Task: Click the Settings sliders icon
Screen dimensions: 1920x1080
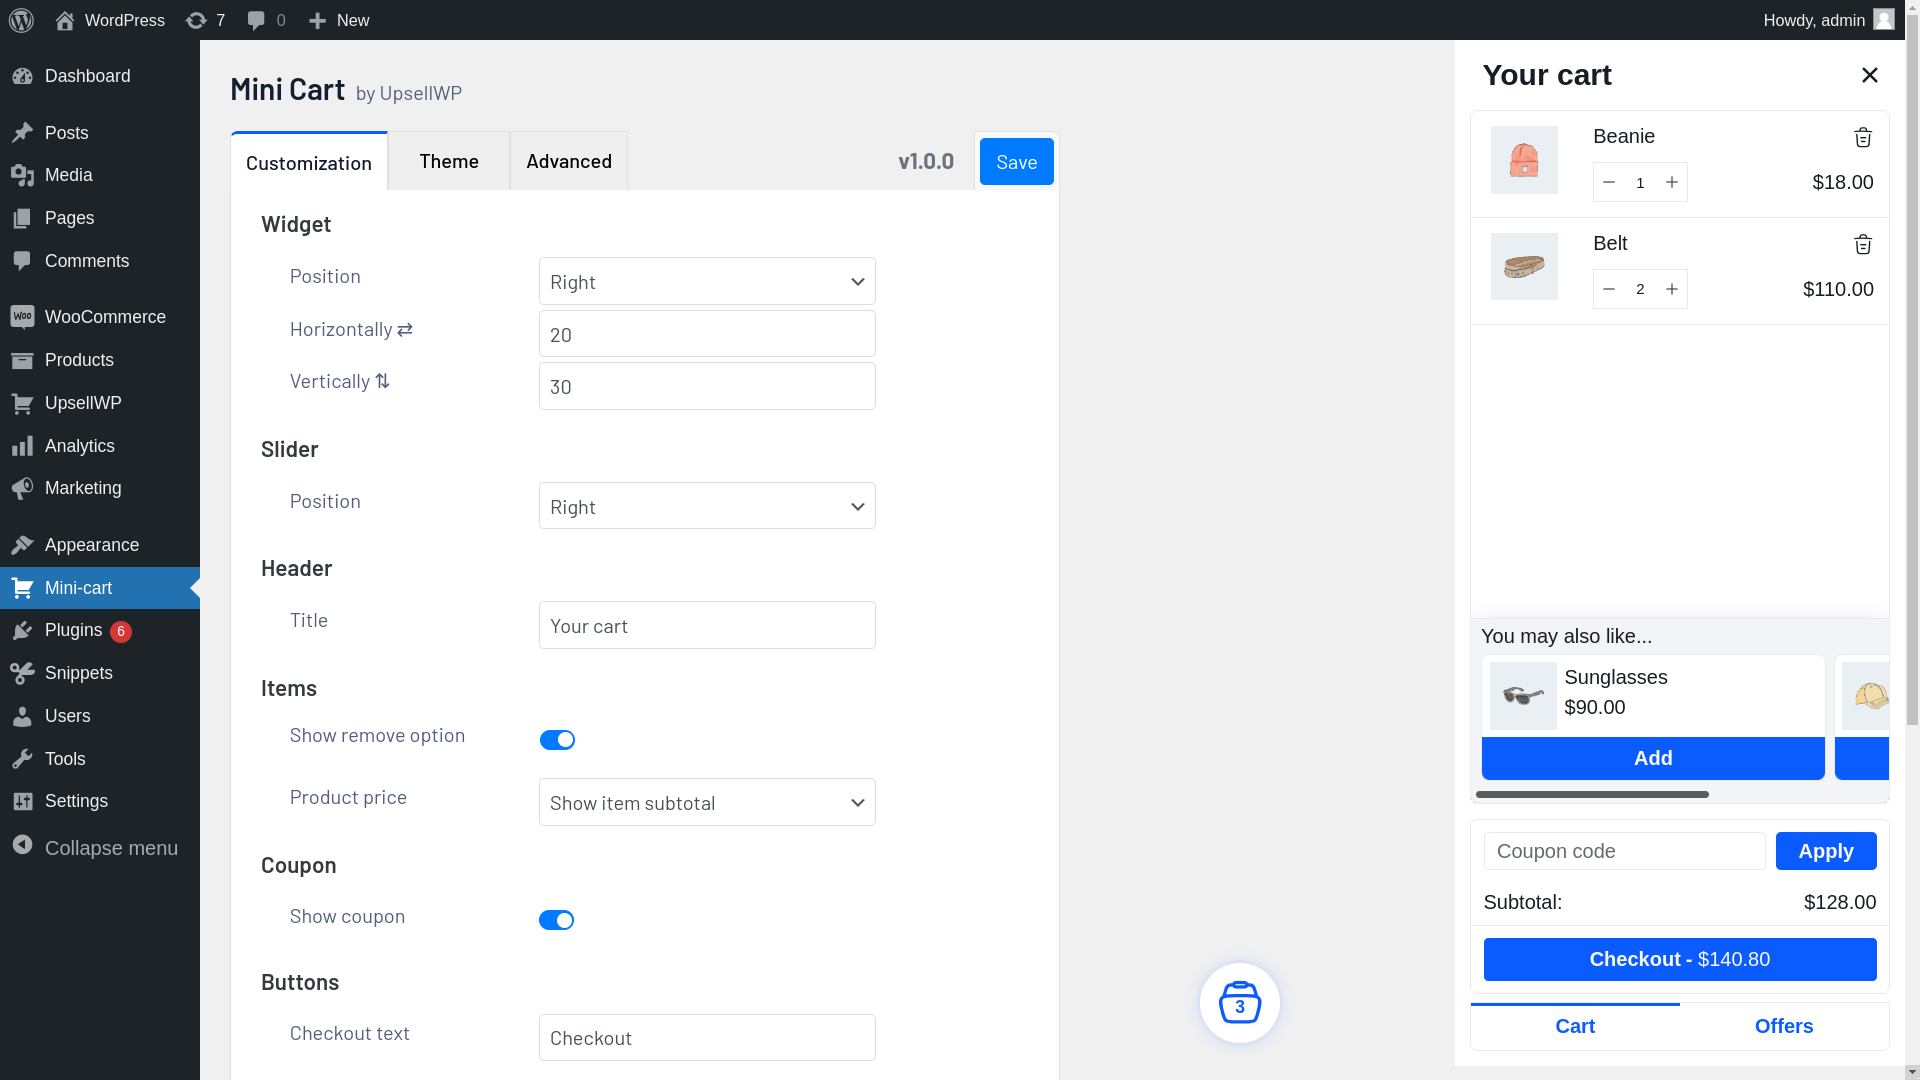Action: click(x=22, y=801)
